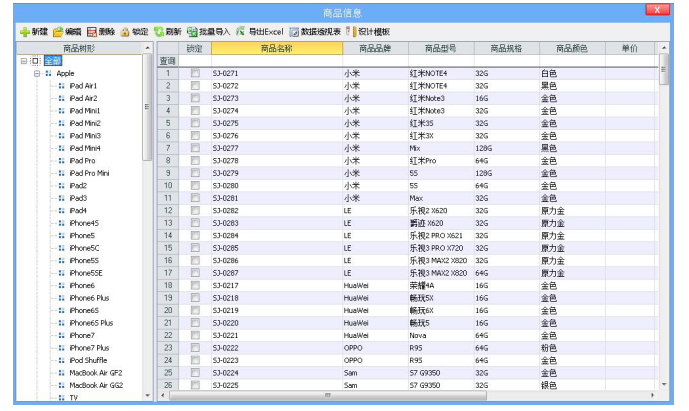Screen dimensions: 689x411
Task: Click the 删除 (Delete) toolbar icon
Action: (x=92, y=32)
